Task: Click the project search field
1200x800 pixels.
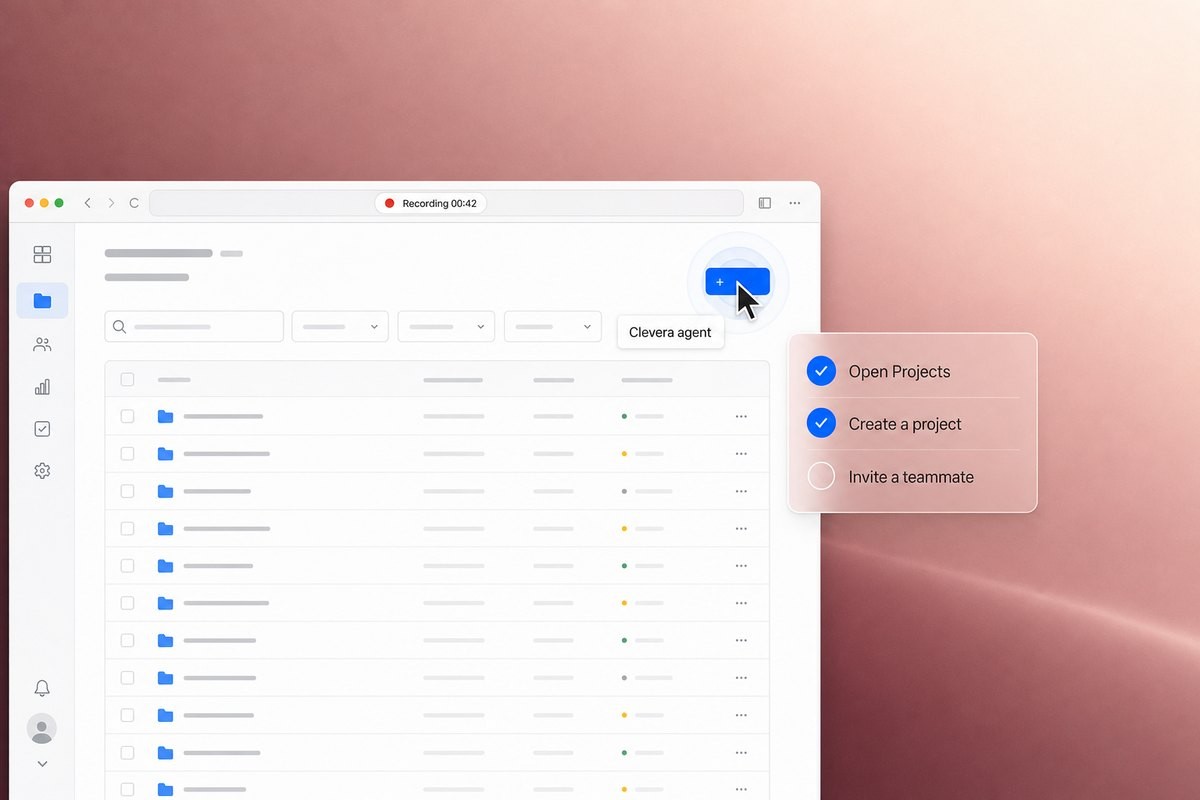Action: click(194, 327)
